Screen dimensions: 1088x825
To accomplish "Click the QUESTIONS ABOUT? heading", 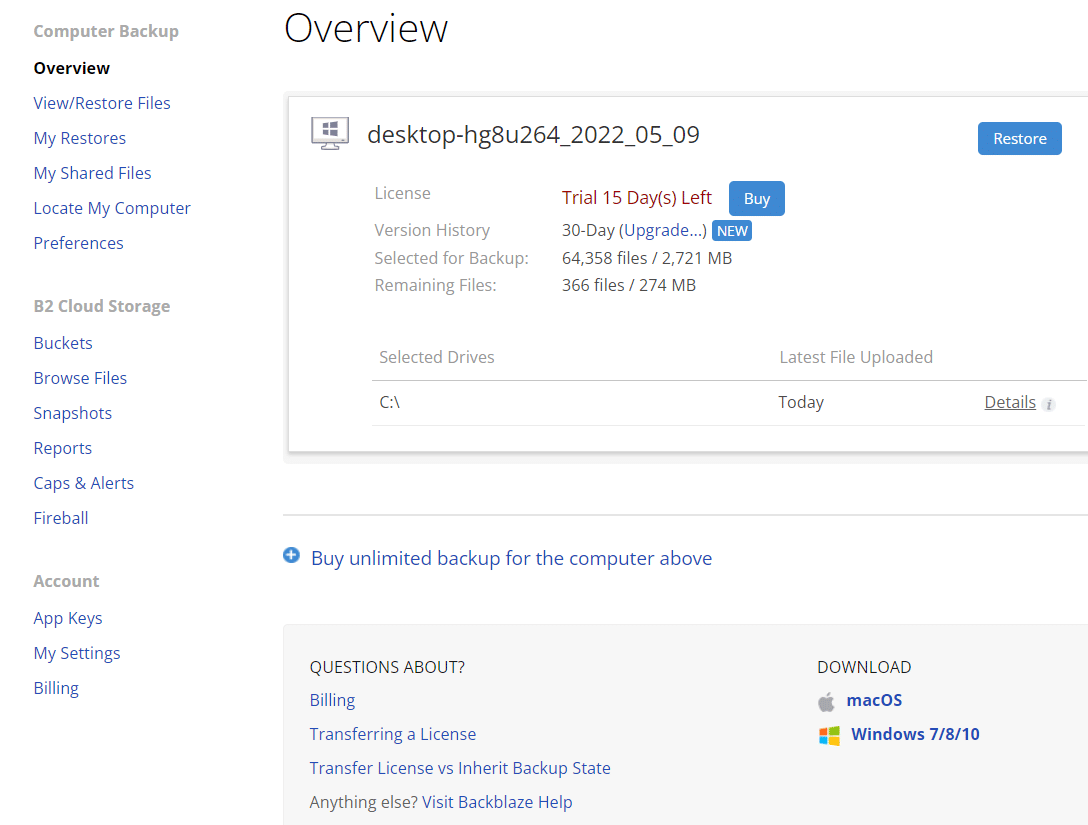I will 387,667.
